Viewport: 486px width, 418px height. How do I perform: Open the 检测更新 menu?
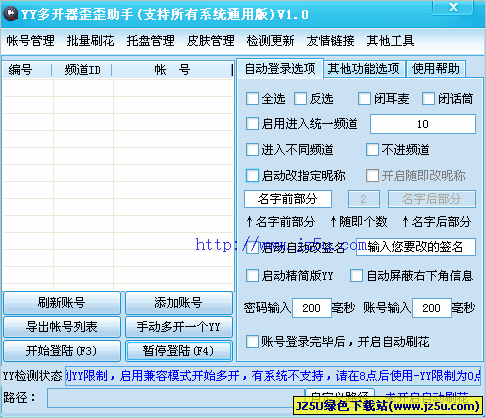coord(270,41)
